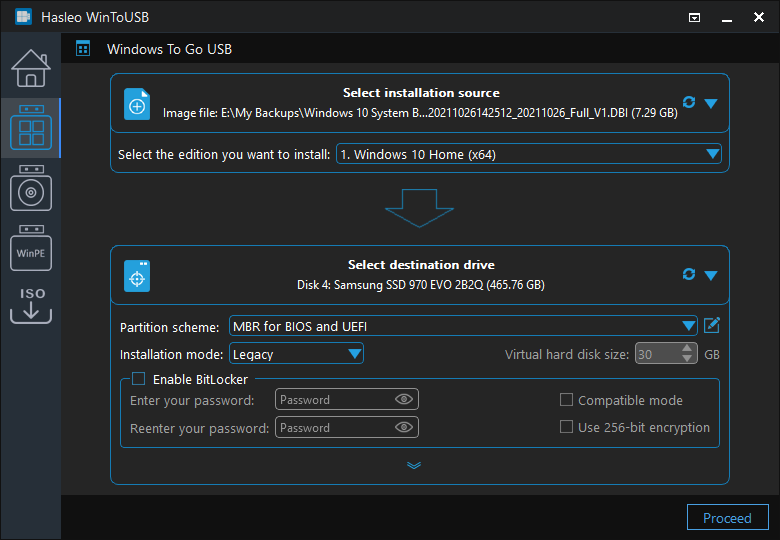This screenshot has height=540, width=780.
Task: Enable BitLocker checkbox
Action: pos(138,379)
